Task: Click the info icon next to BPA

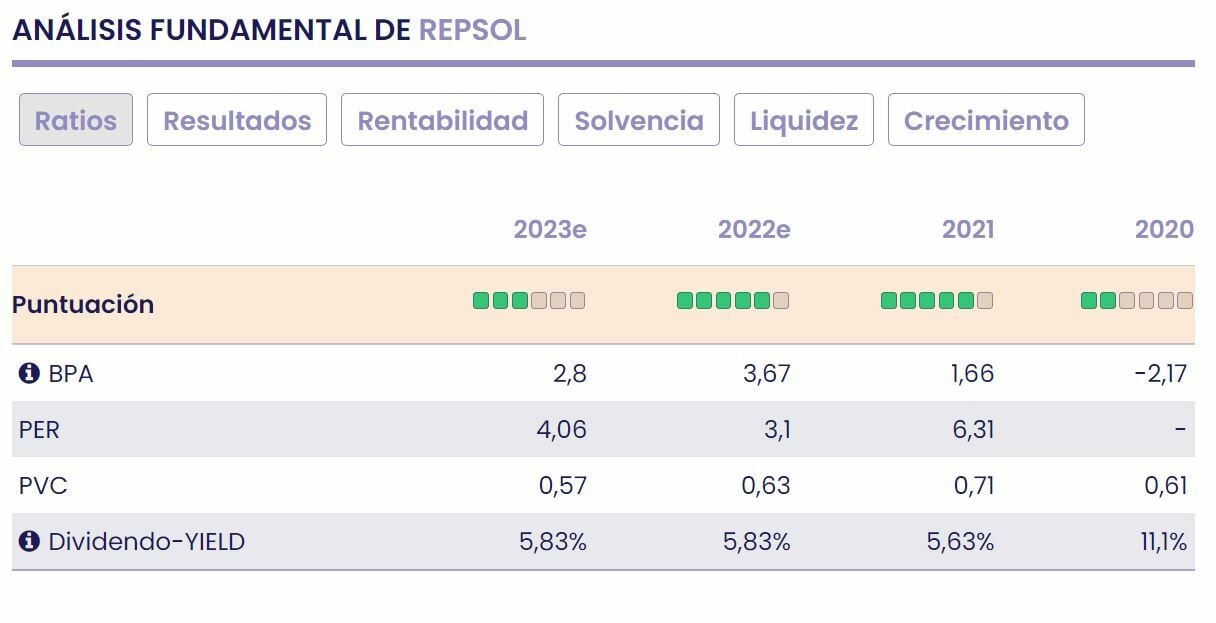Action: coord(29,374)
